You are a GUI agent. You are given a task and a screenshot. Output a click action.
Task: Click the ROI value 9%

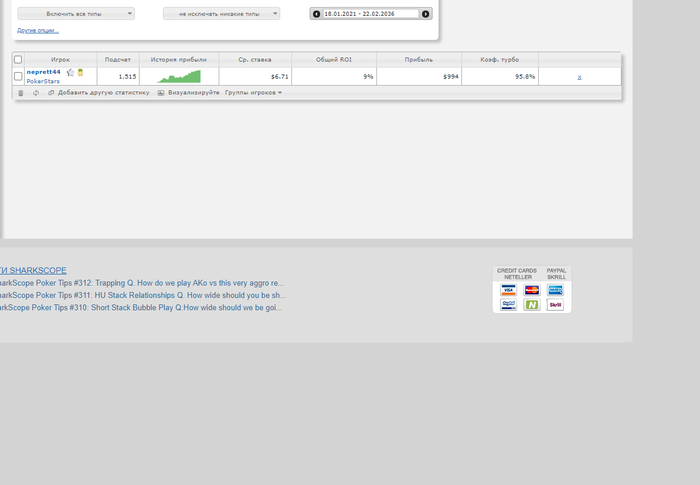click(x=368, y=77)
